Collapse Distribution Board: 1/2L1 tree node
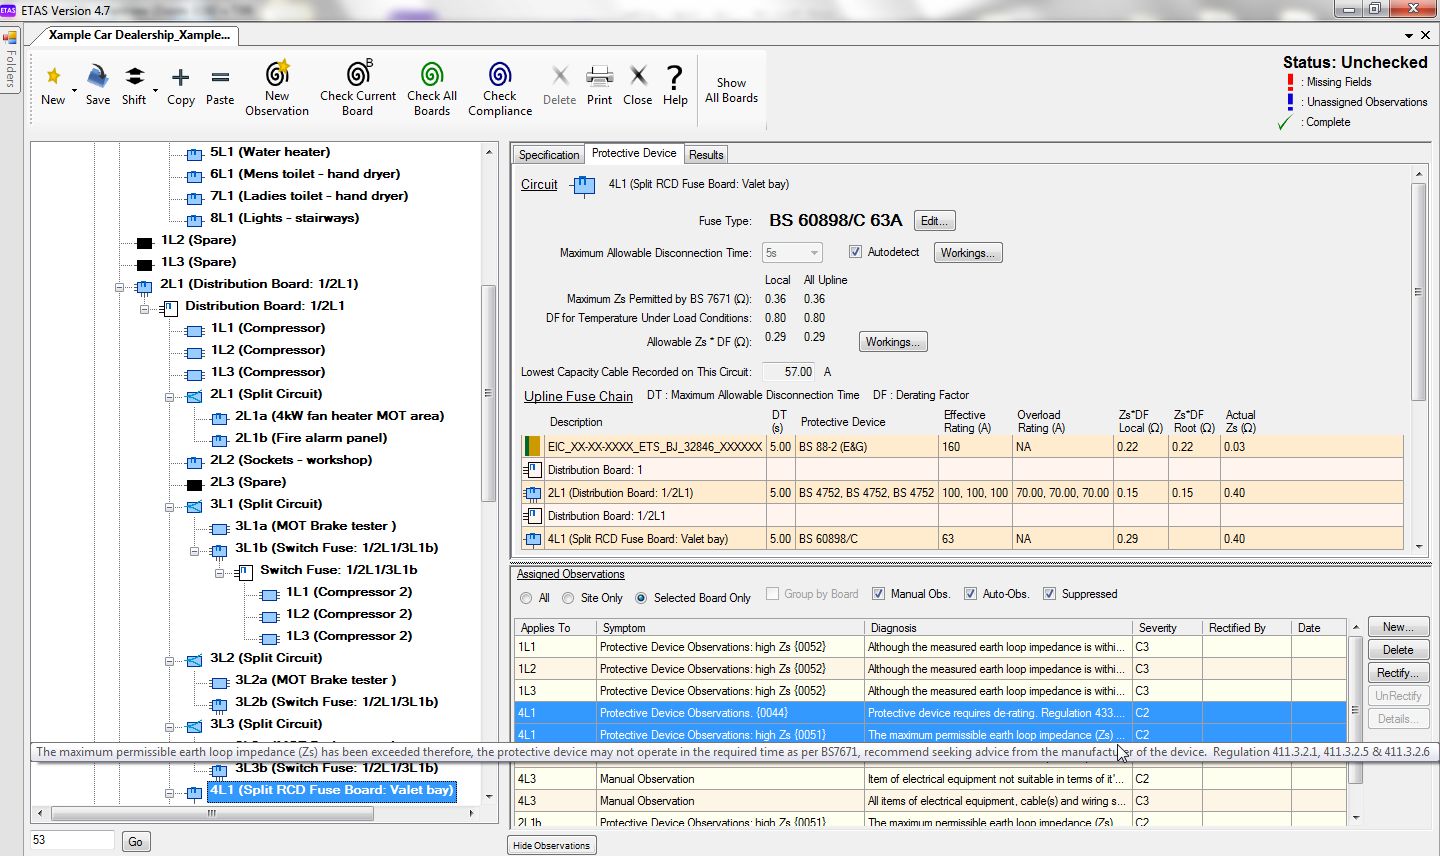 tap(144, 308)
